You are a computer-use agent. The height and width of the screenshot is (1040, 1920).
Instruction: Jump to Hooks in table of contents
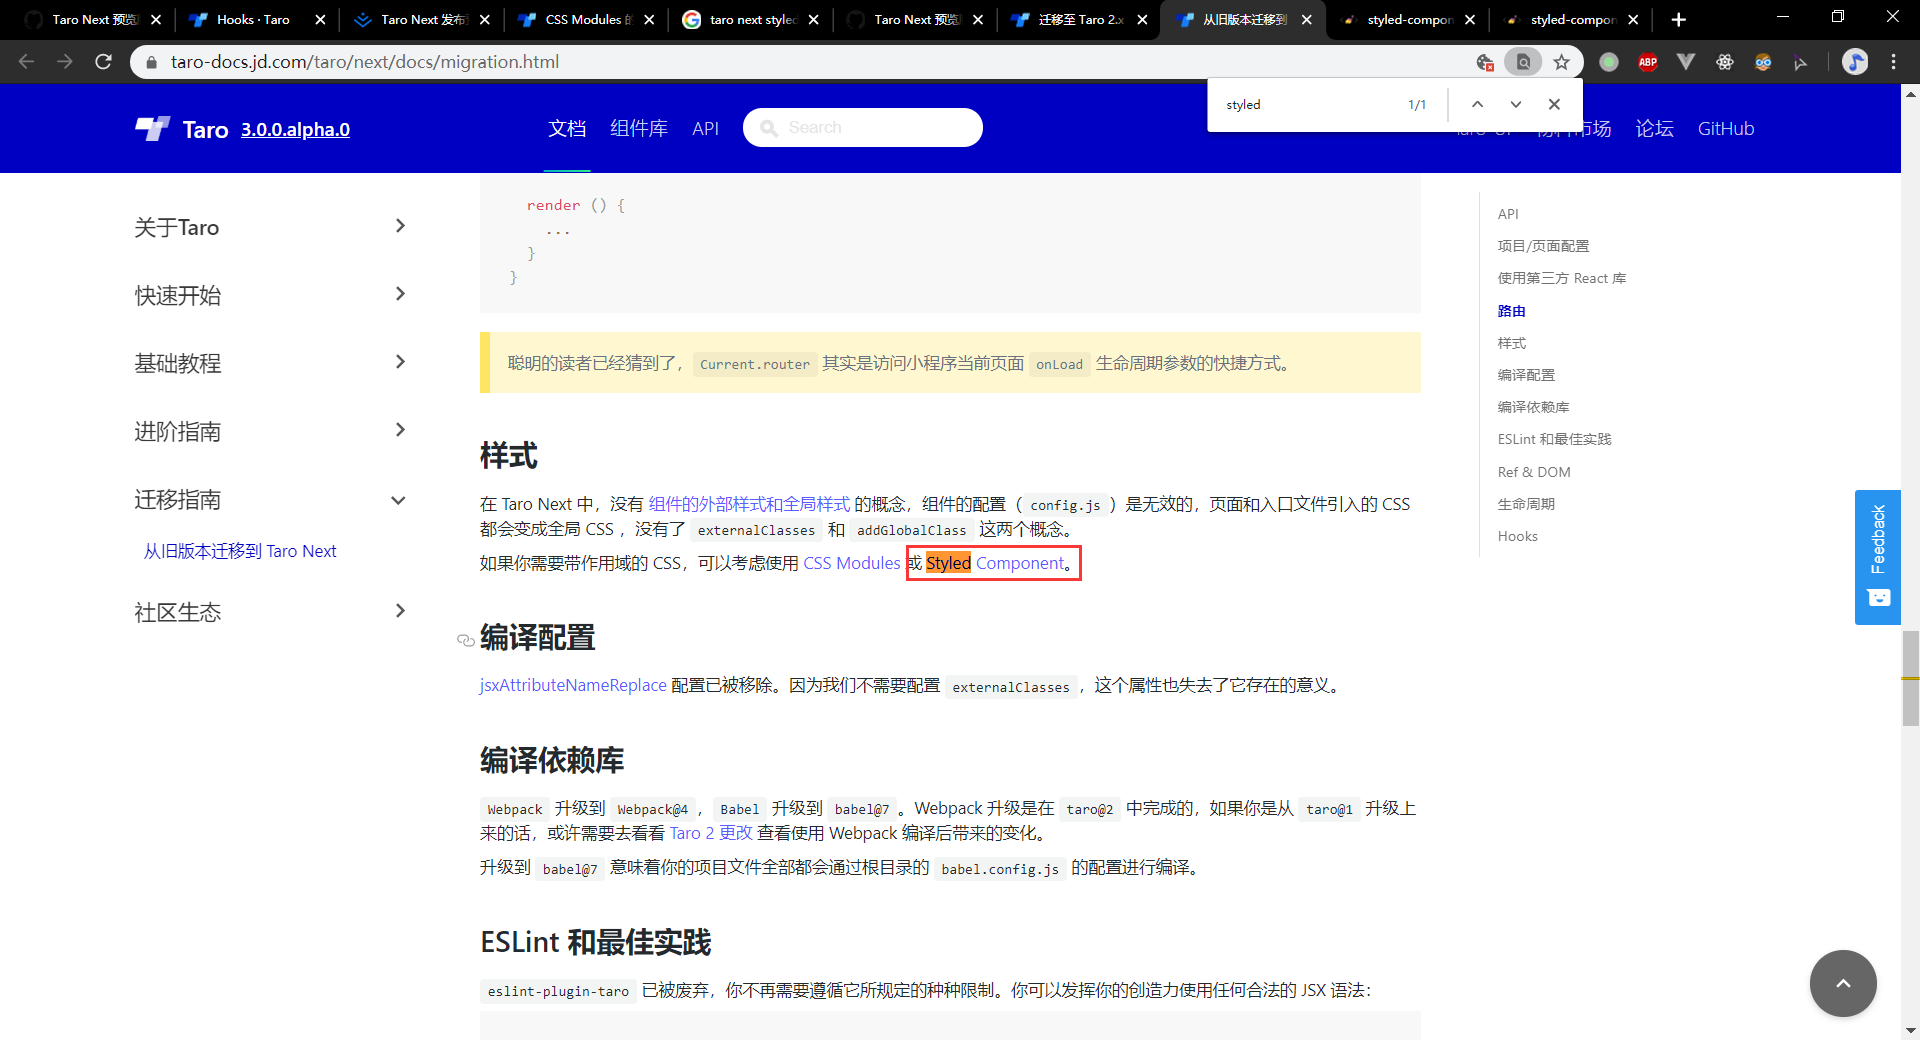[x=1517, y=536]
